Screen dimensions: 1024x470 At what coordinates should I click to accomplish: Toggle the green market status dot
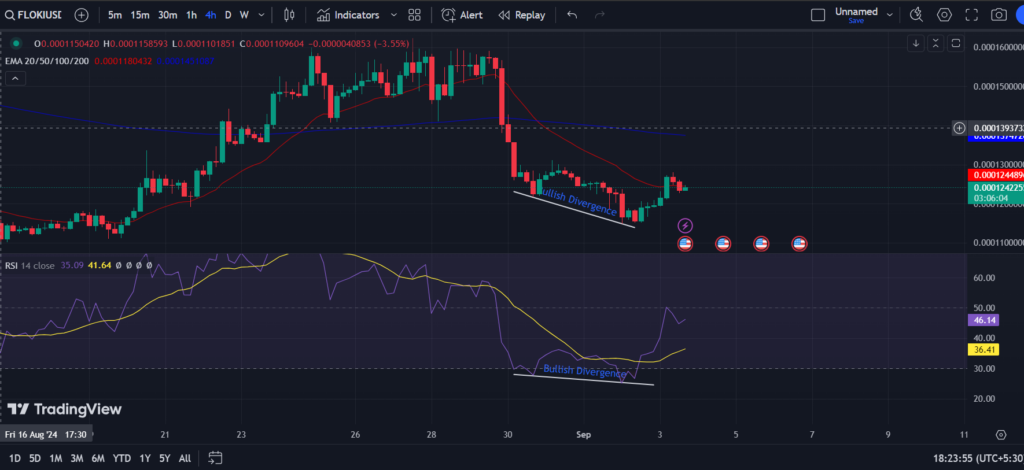[x=18, y=44]
